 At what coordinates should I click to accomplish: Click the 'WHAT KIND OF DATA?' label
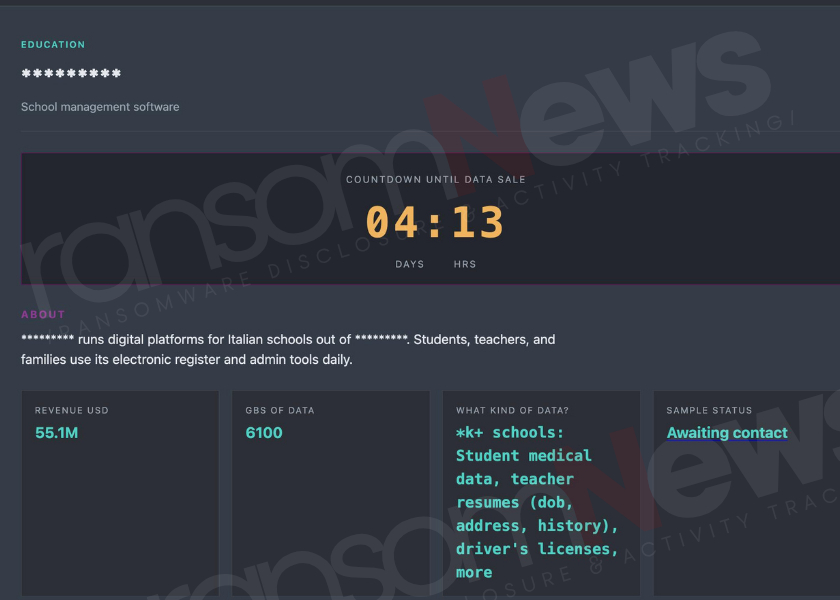512,410
